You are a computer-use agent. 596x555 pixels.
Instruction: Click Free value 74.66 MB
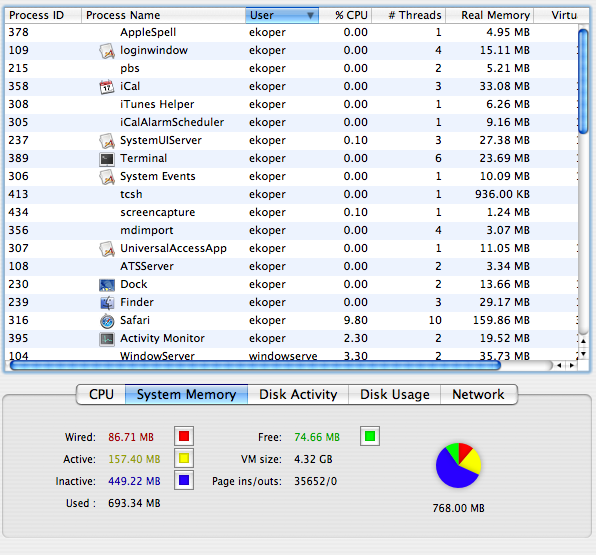(x=317, y=437)
